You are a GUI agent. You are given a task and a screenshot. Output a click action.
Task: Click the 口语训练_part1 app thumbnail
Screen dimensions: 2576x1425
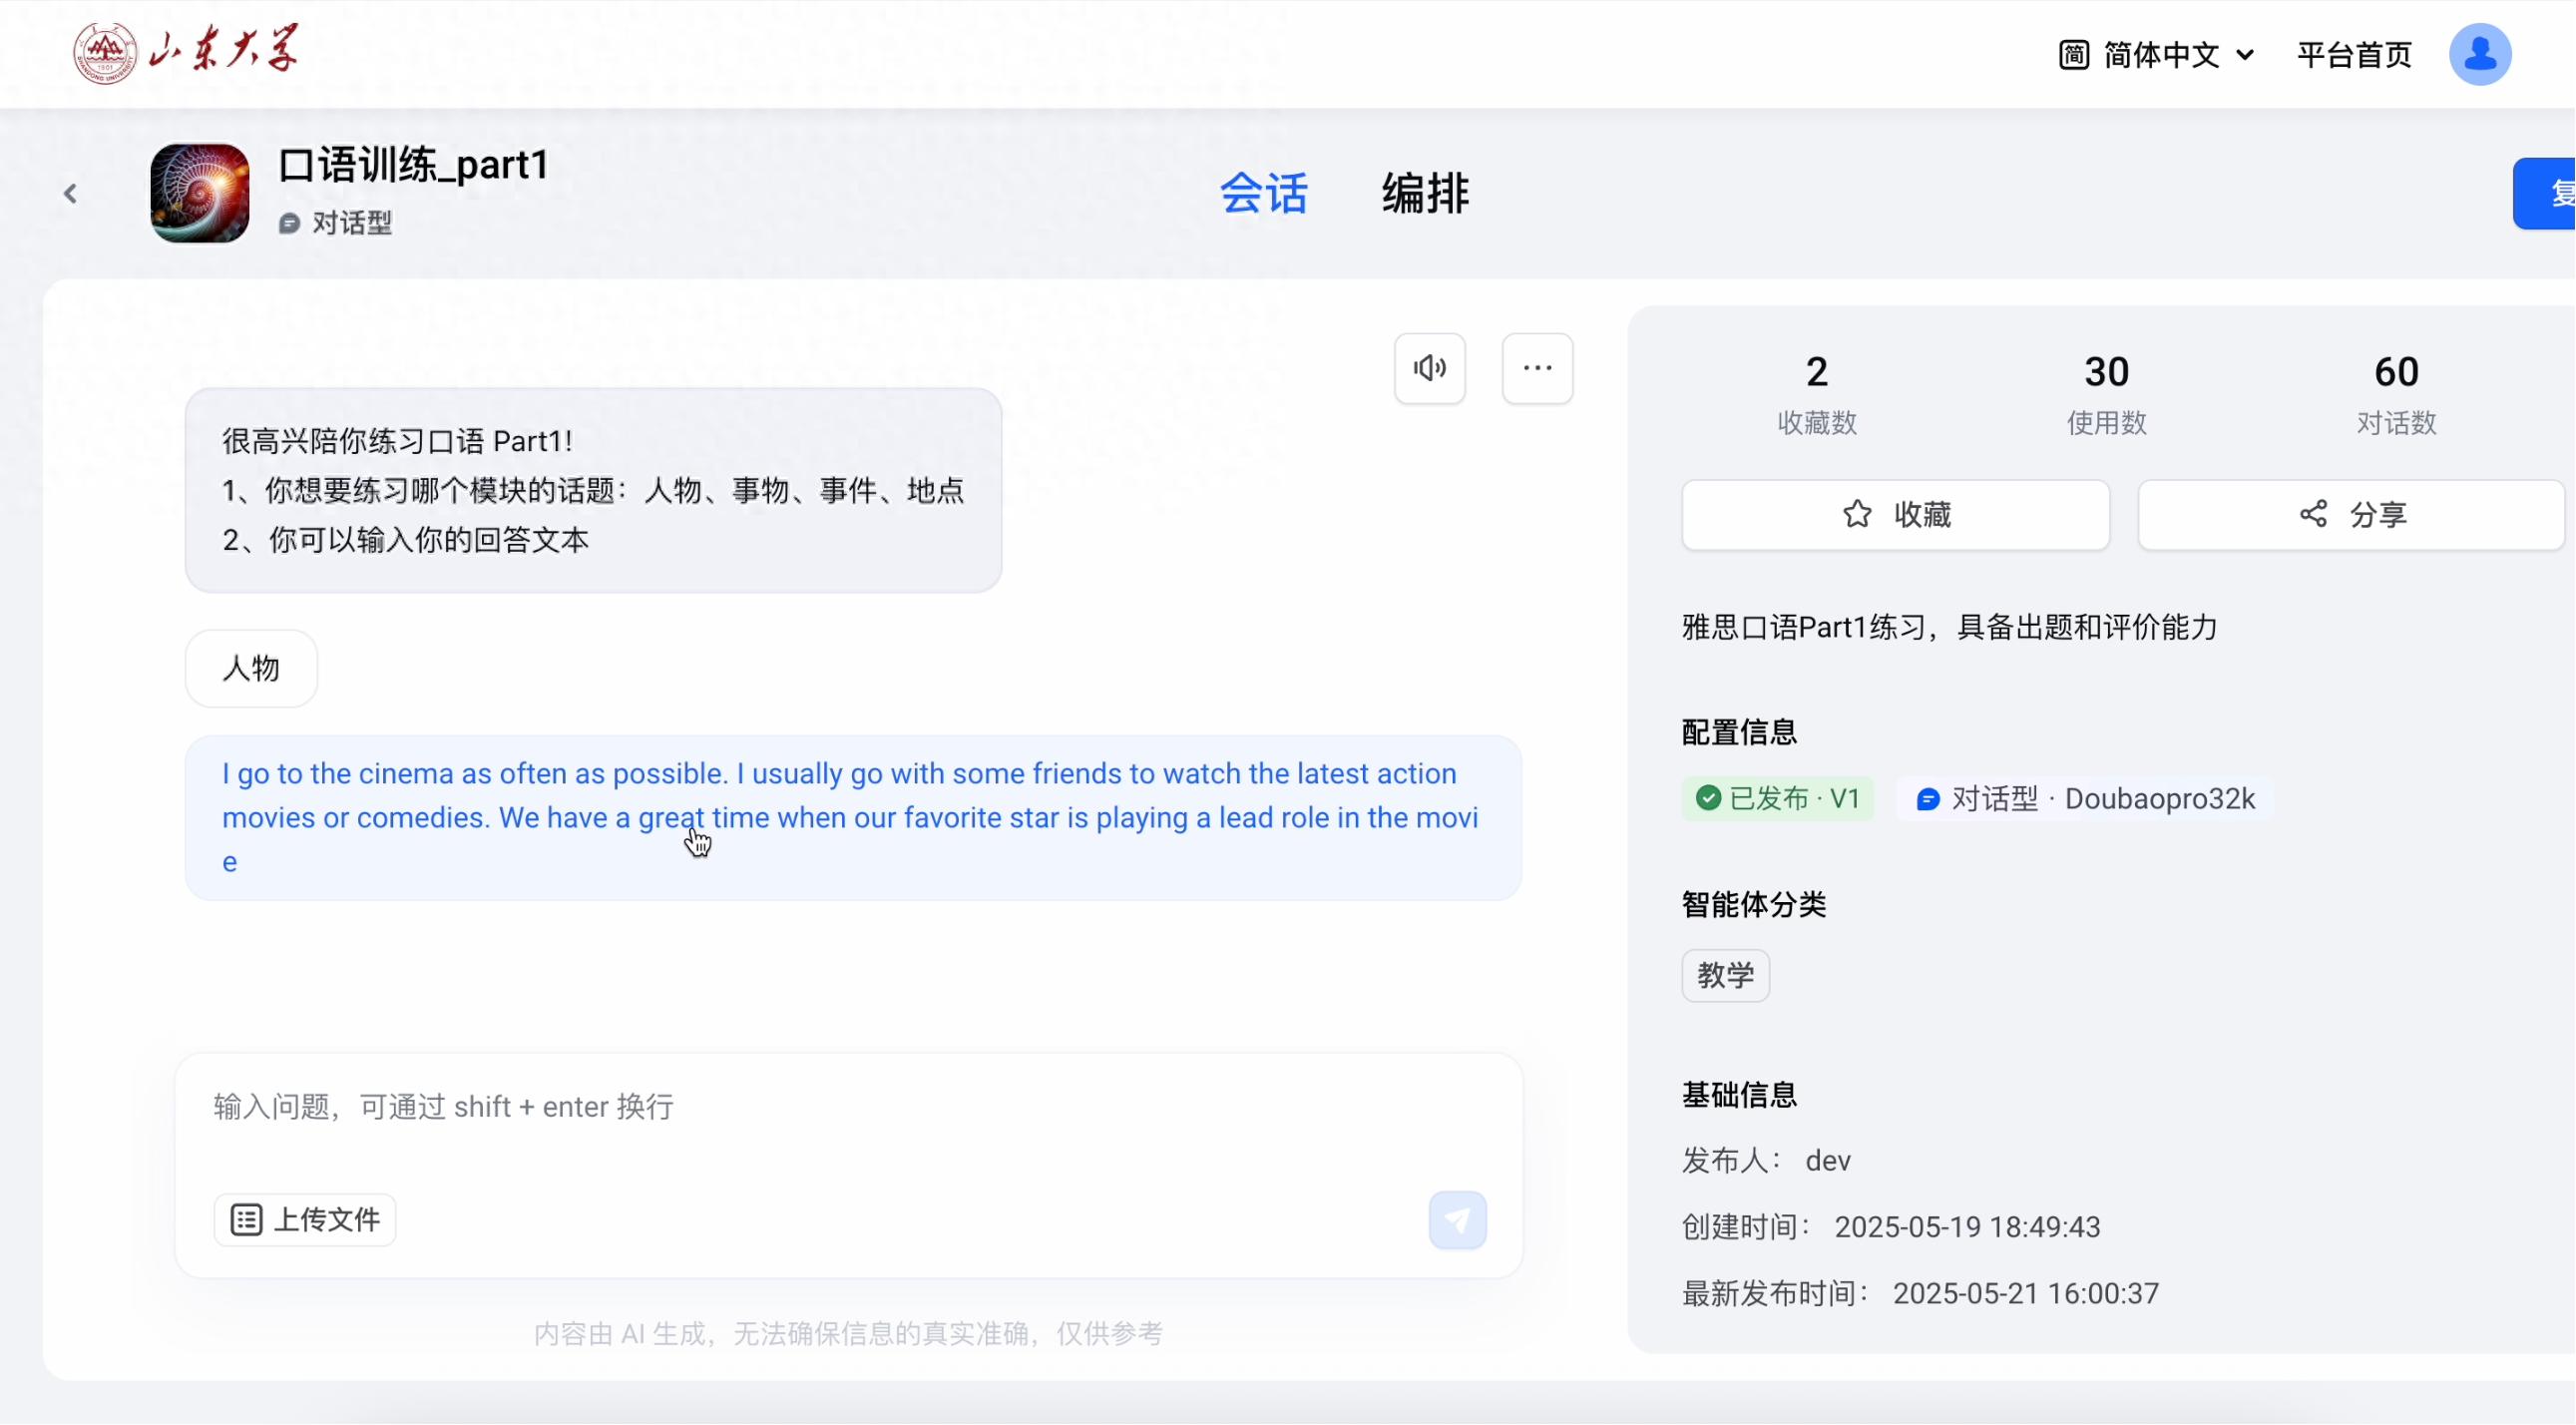(200, 194)
